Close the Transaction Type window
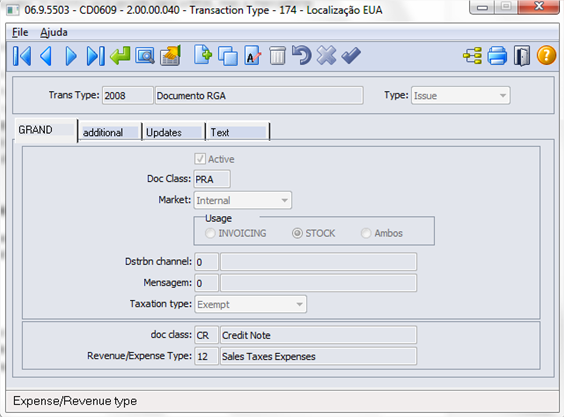 pyautogui.click(x=539, y=7)
